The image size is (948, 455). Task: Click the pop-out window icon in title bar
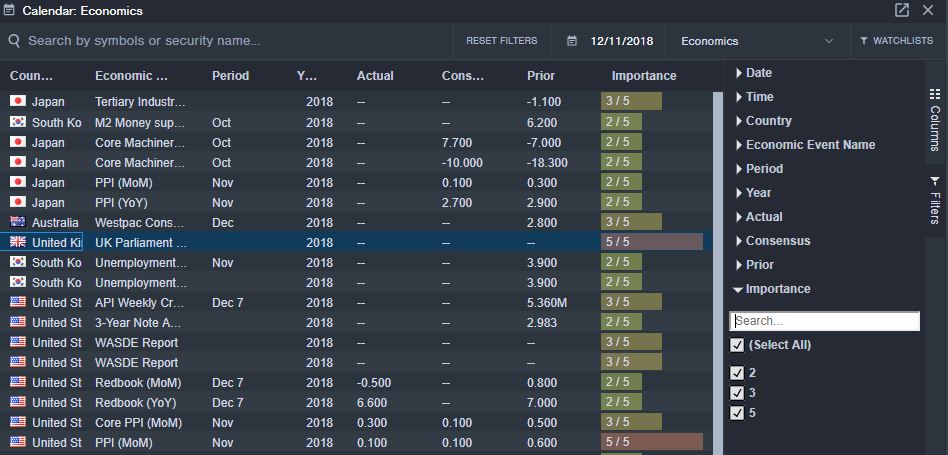coord(901,10)
